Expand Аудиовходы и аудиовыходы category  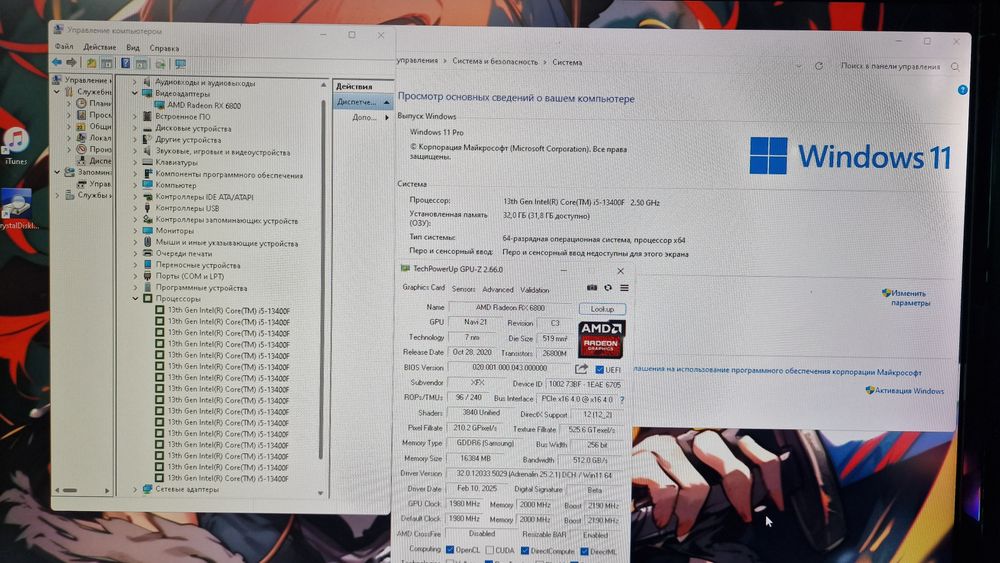coord(135,82)
